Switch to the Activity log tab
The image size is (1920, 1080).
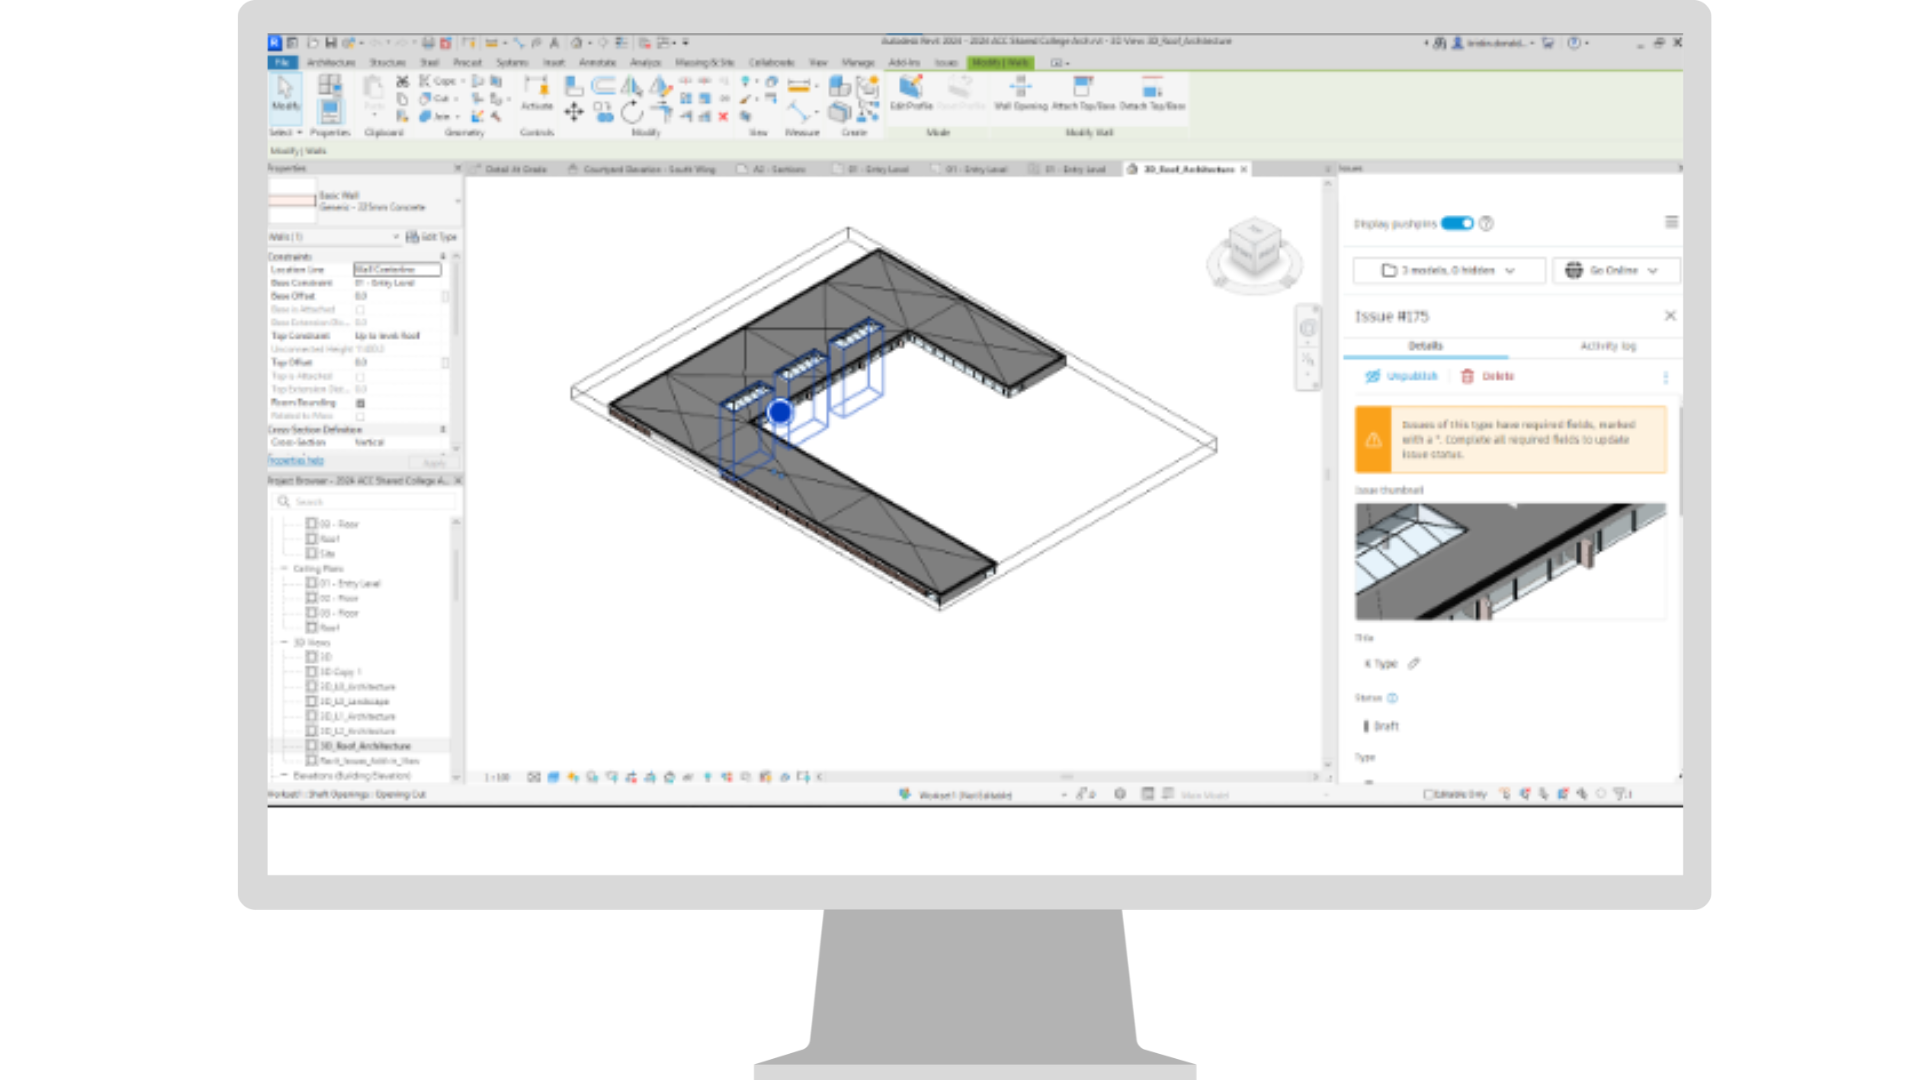[1608, 346]
